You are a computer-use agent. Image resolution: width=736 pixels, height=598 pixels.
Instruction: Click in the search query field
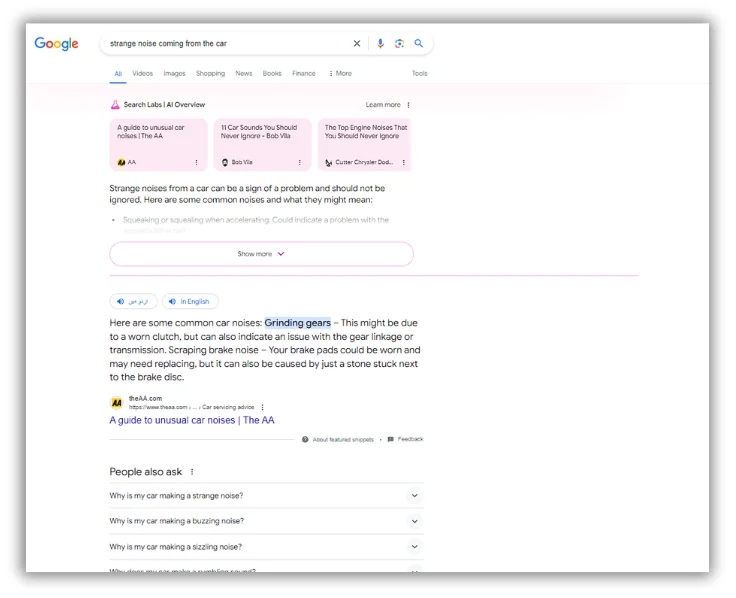228,44
